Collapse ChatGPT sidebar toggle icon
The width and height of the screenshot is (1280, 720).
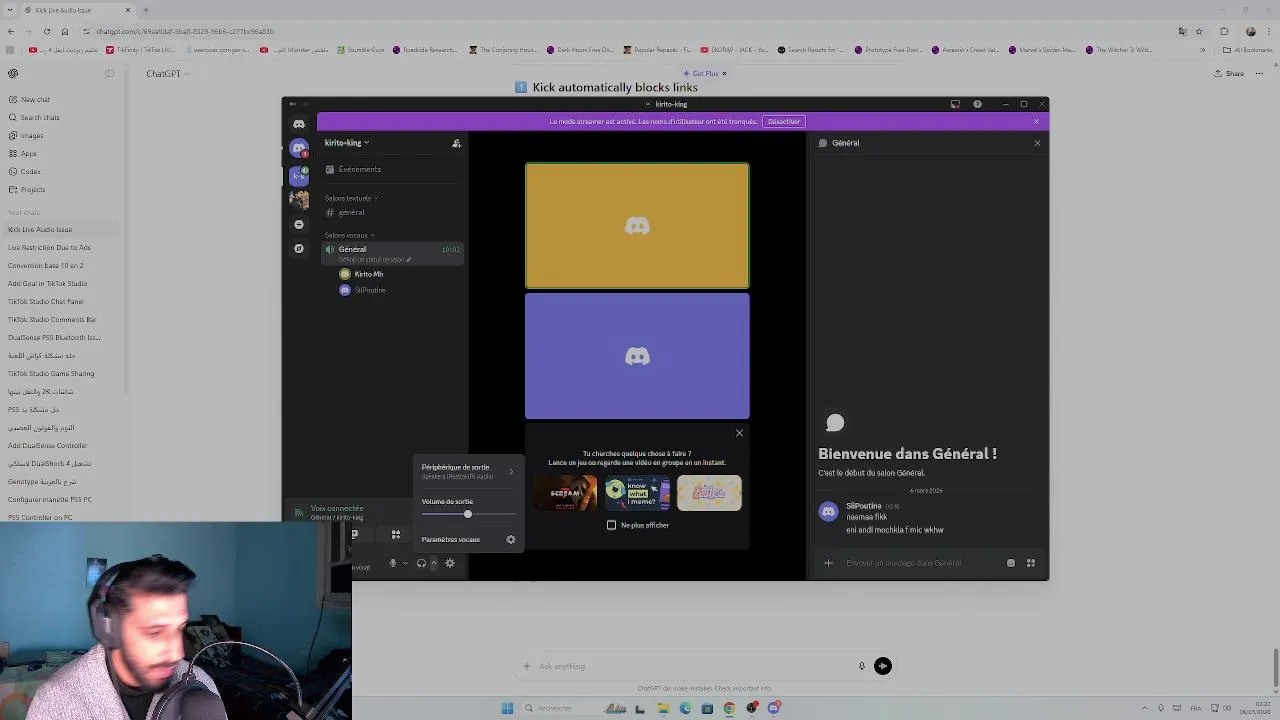[x=109, y=73]
